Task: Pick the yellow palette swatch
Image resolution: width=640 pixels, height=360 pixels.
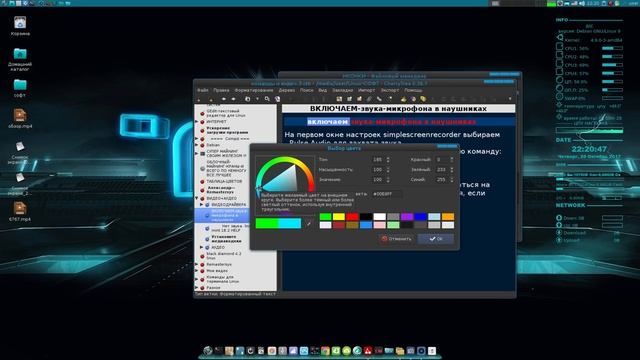Action: [x=339, y=216]
